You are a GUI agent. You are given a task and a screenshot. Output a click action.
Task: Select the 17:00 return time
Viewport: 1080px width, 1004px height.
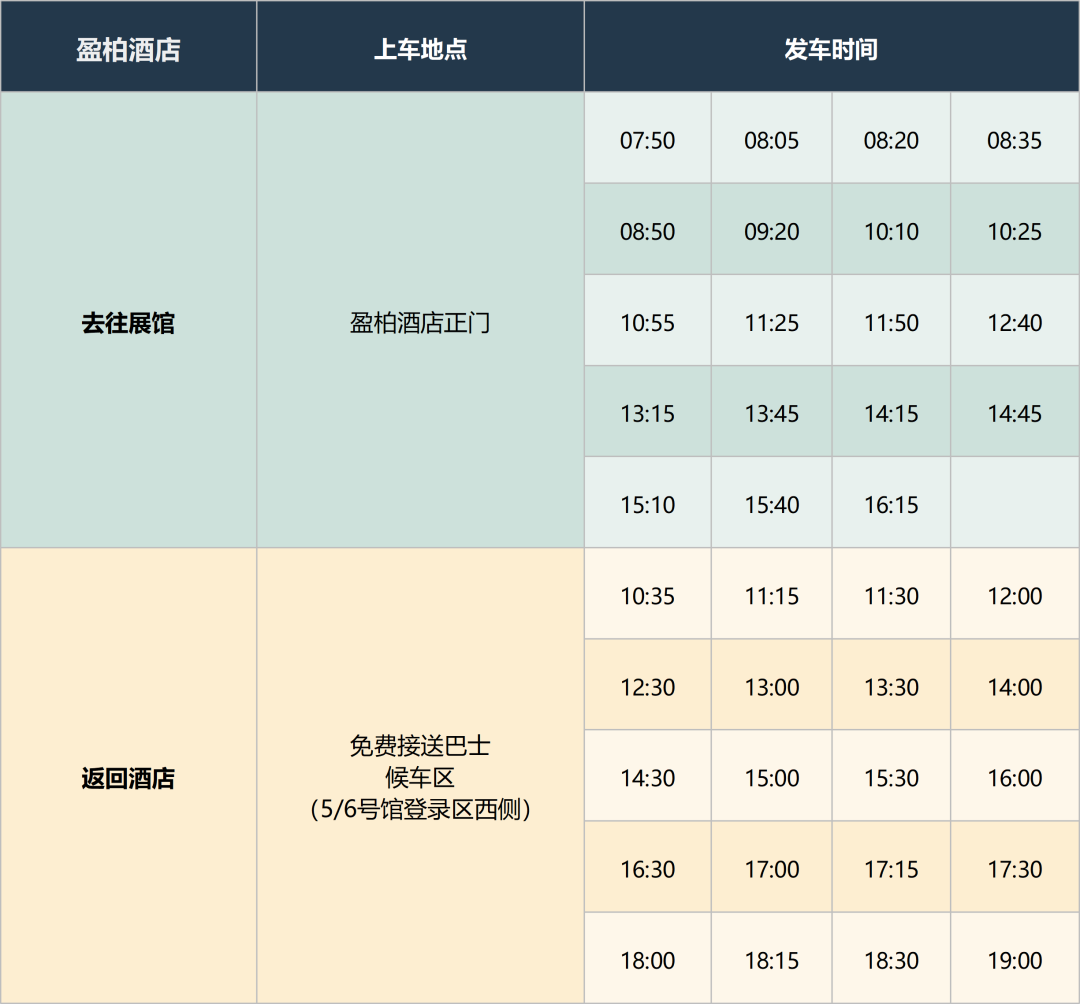pos(771,867)
